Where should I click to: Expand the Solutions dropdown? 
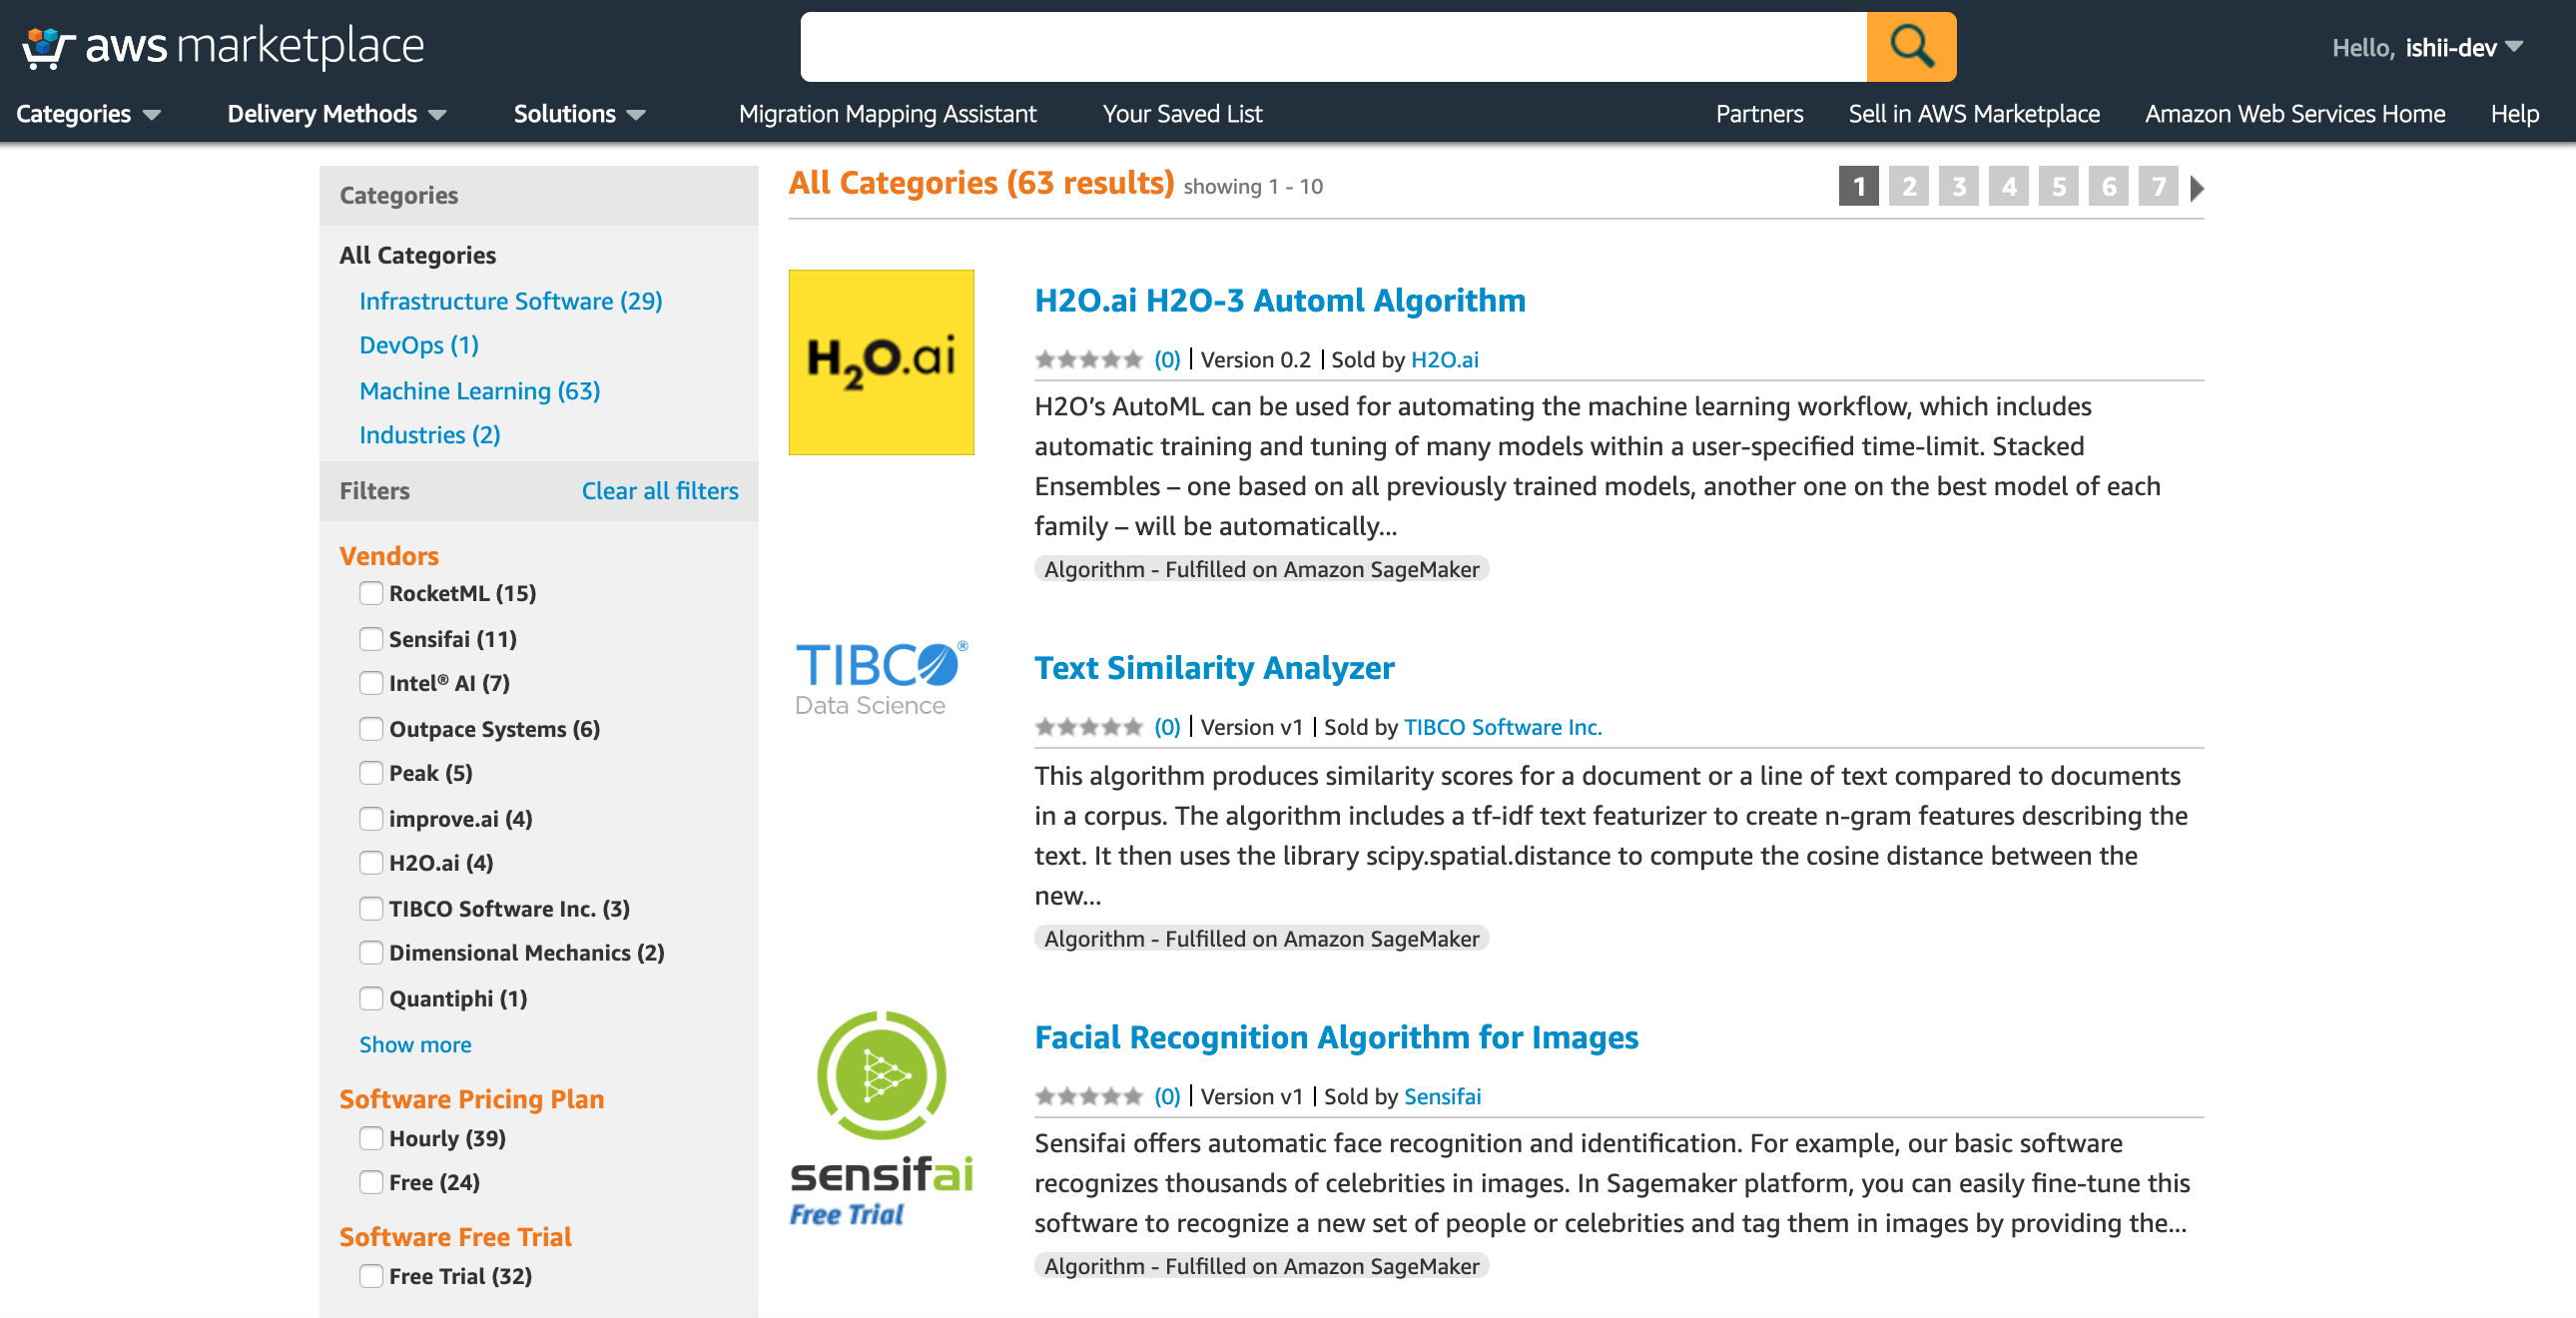coord(580,114)
